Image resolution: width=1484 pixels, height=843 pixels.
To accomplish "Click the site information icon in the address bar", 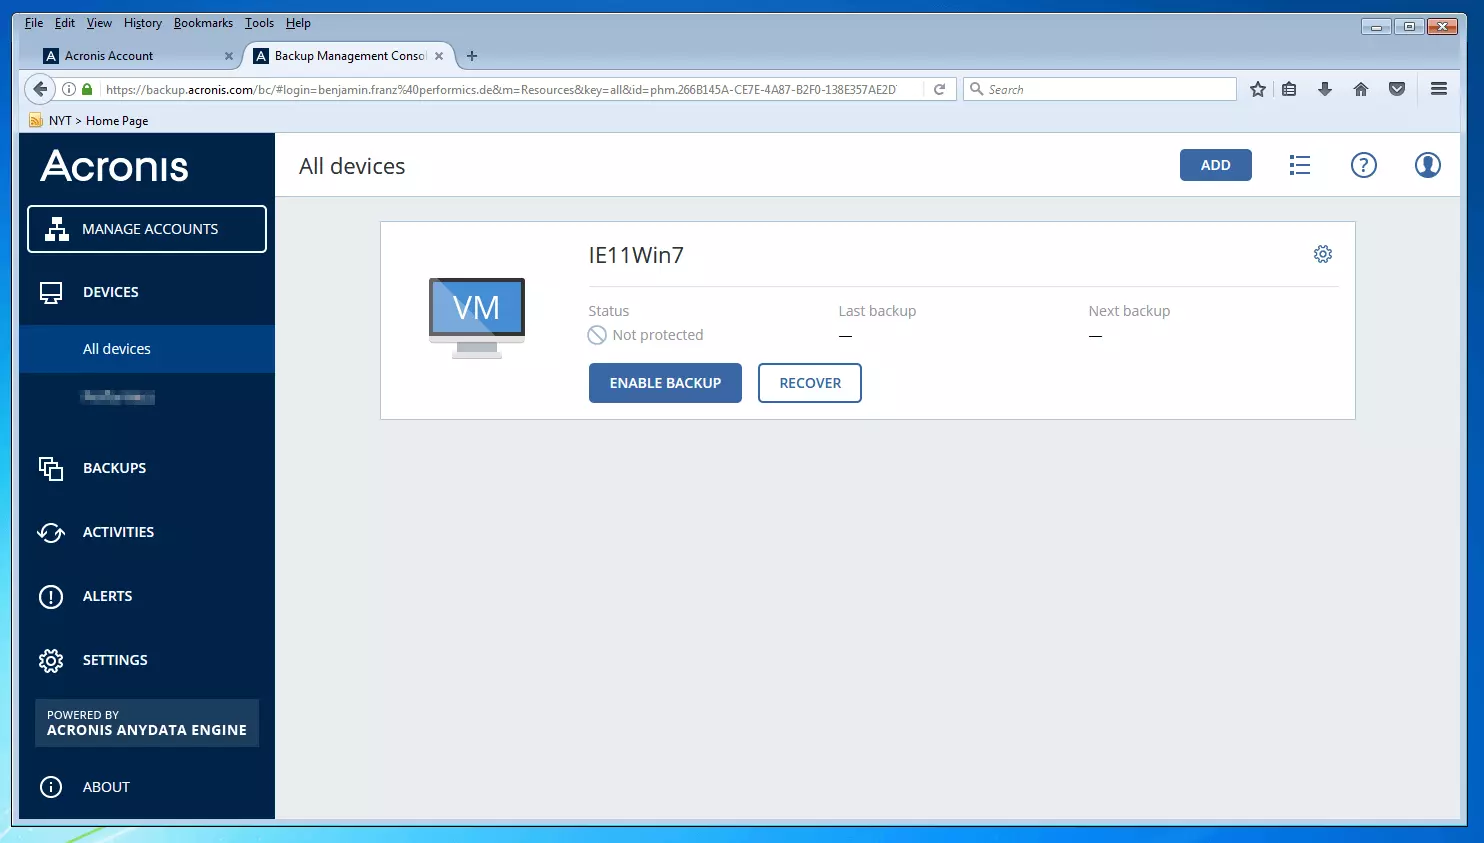I will click(x=69, y=89).
